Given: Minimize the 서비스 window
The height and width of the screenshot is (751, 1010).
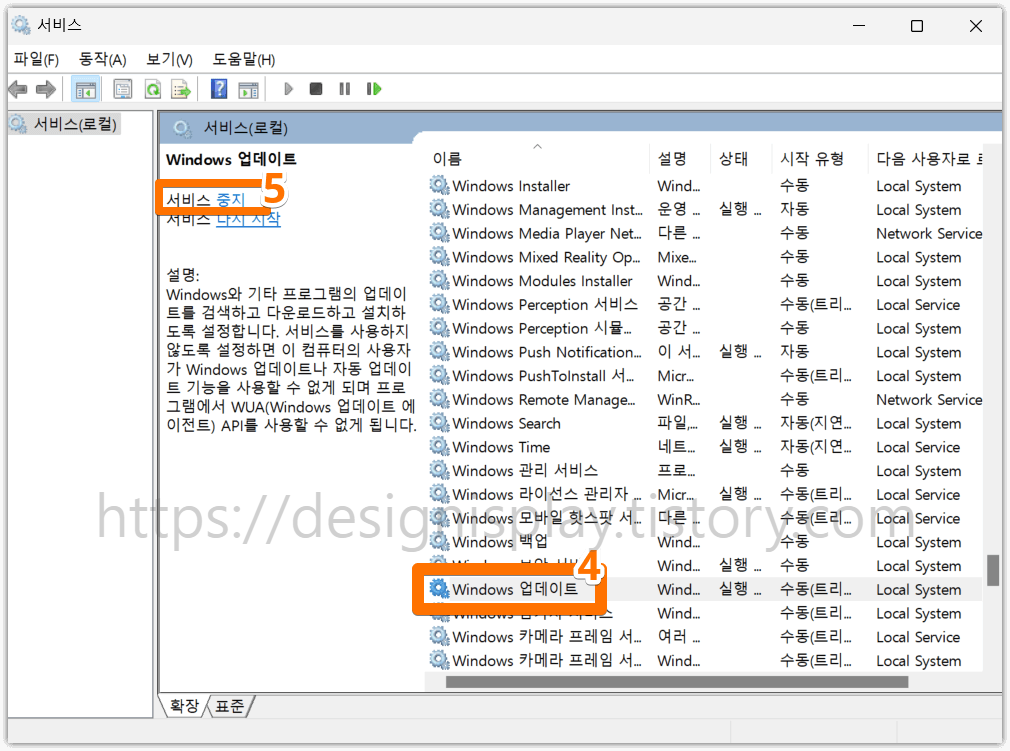Looking at the screenshot, I should click(x=858, y=26).
